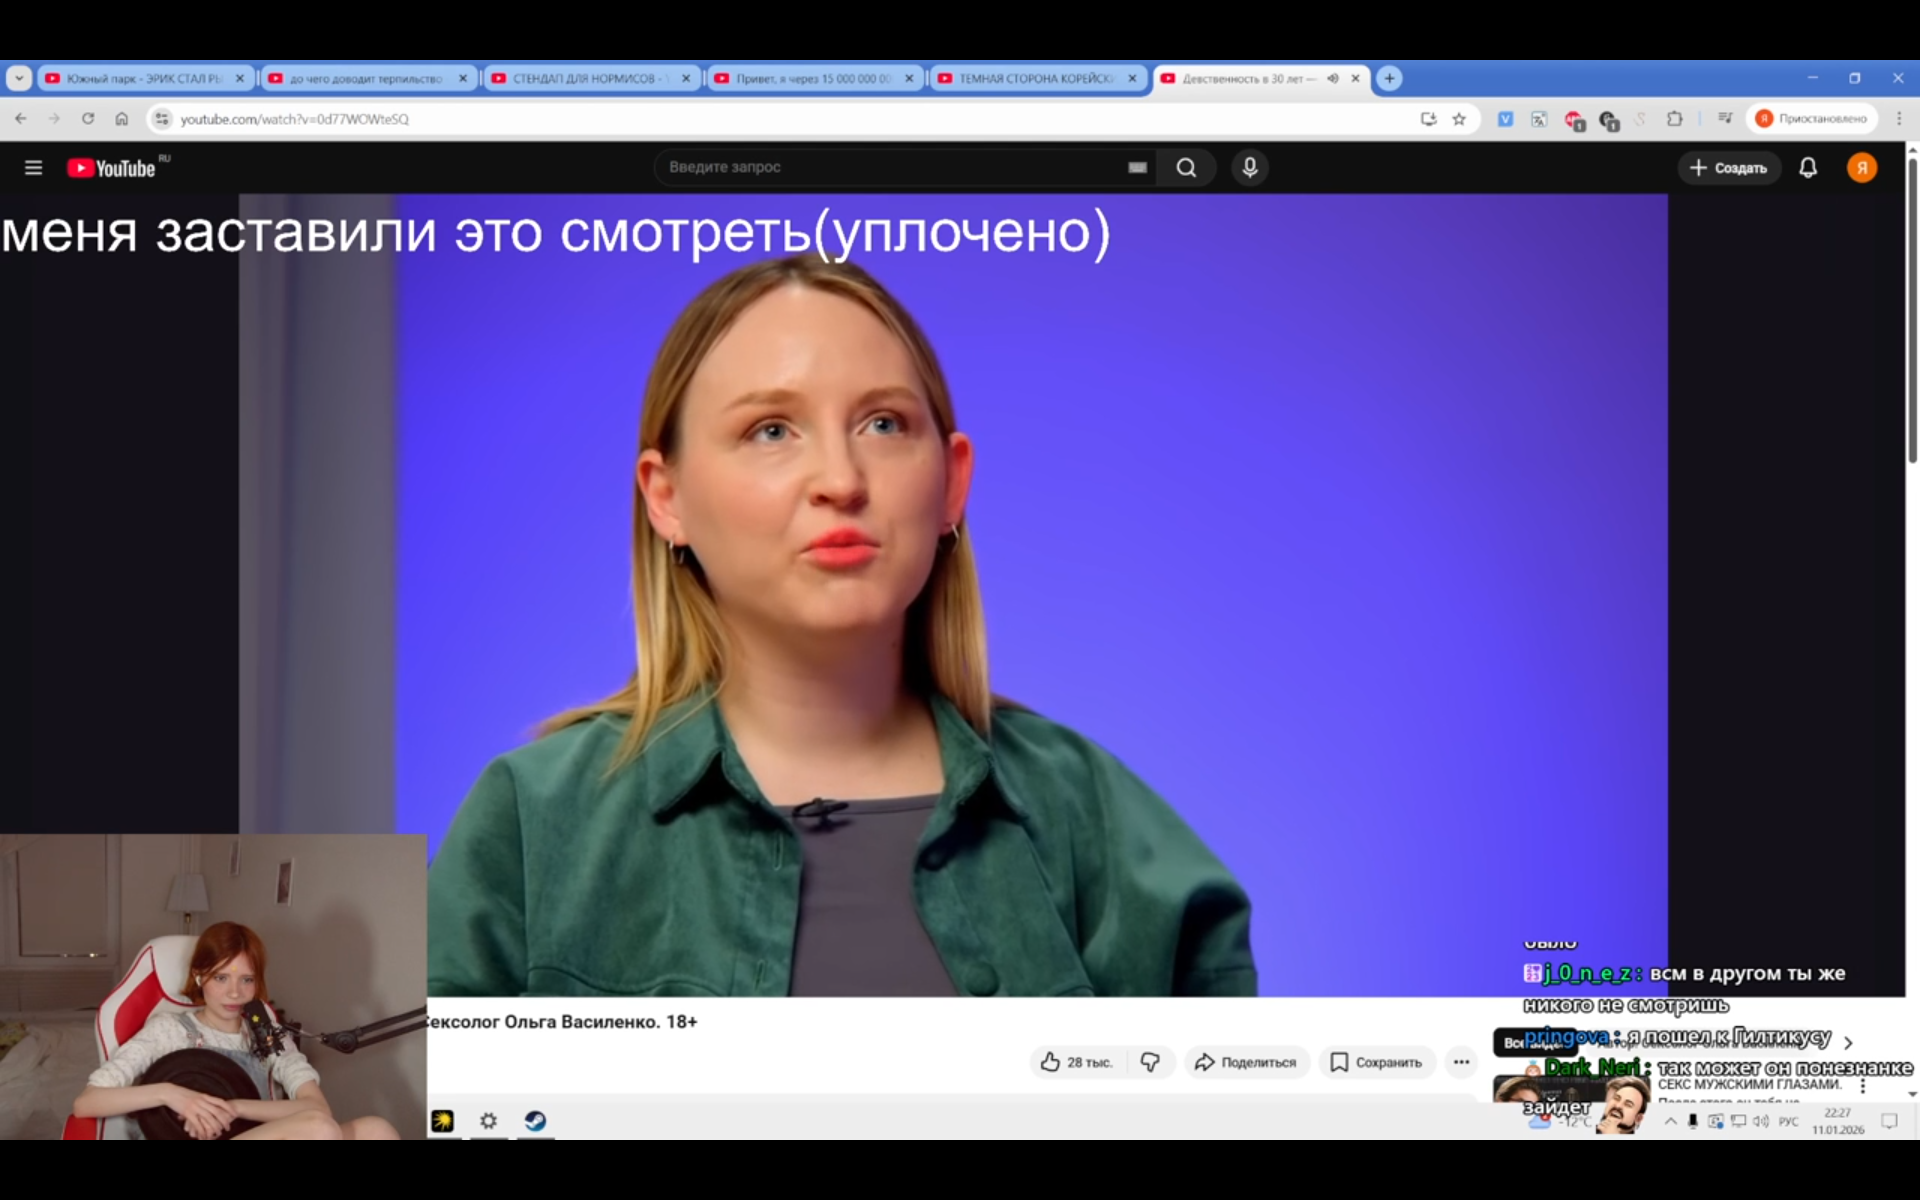Open the YouTube hamburger guide menu
This screenshot has width=1920, height=1200.
click(33, 168)
